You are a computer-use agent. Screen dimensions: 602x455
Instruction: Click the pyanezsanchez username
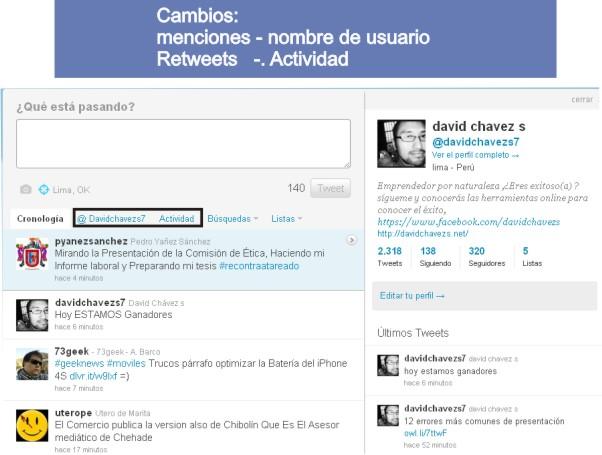(91, 241)
